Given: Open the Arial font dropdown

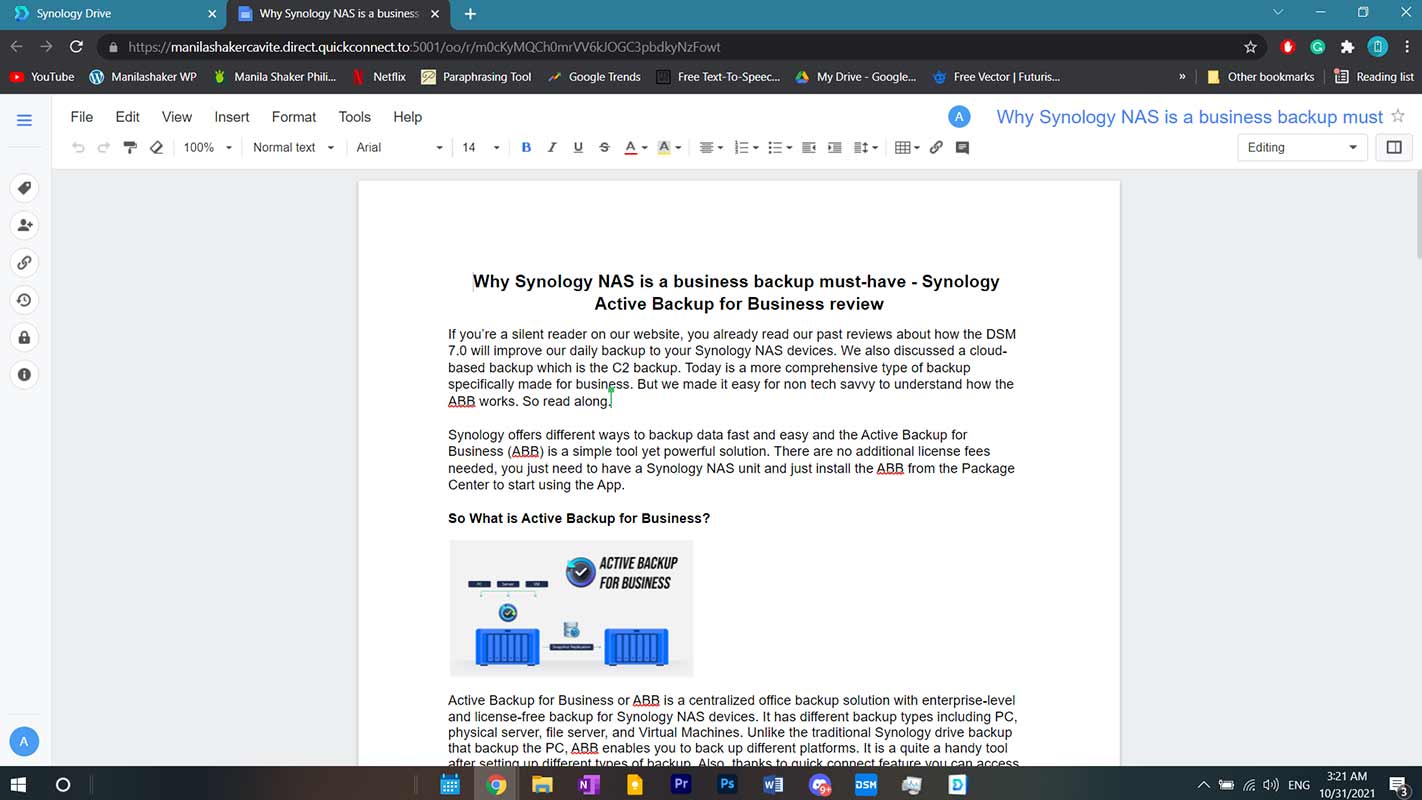Looking at the screenshot, I should pos(399,148).
